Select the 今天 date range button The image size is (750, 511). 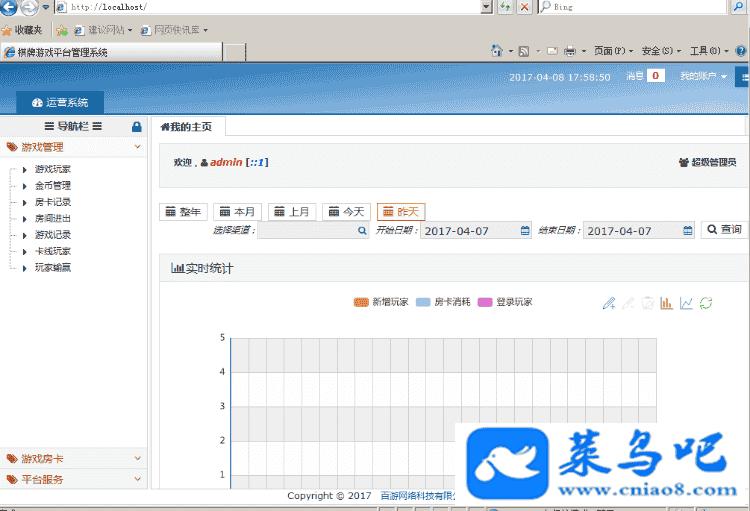[x=346, y=212]
